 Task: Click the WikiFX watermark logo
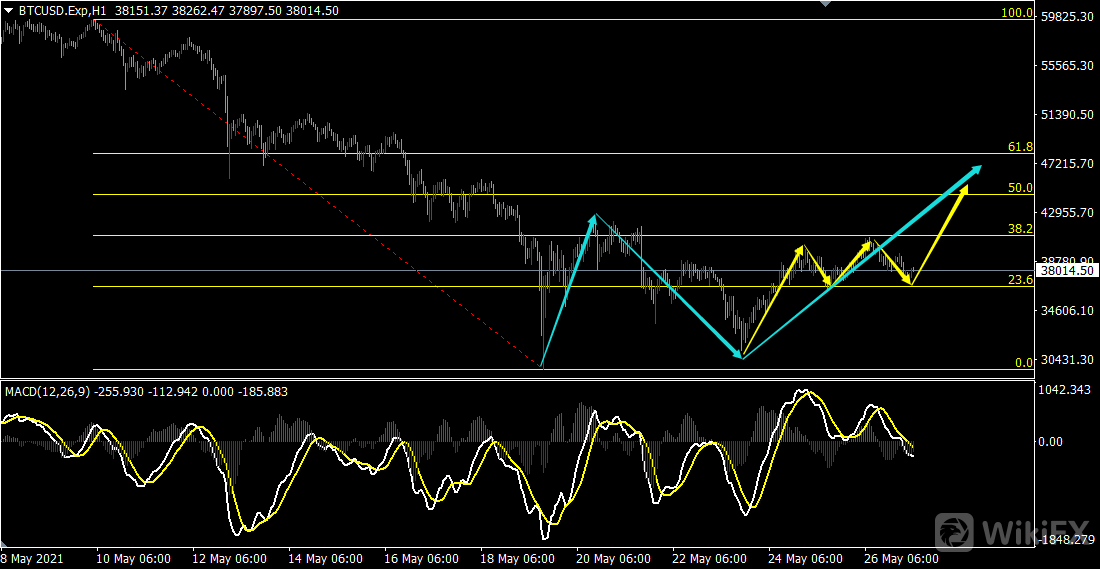click(x=1010, y=529)
